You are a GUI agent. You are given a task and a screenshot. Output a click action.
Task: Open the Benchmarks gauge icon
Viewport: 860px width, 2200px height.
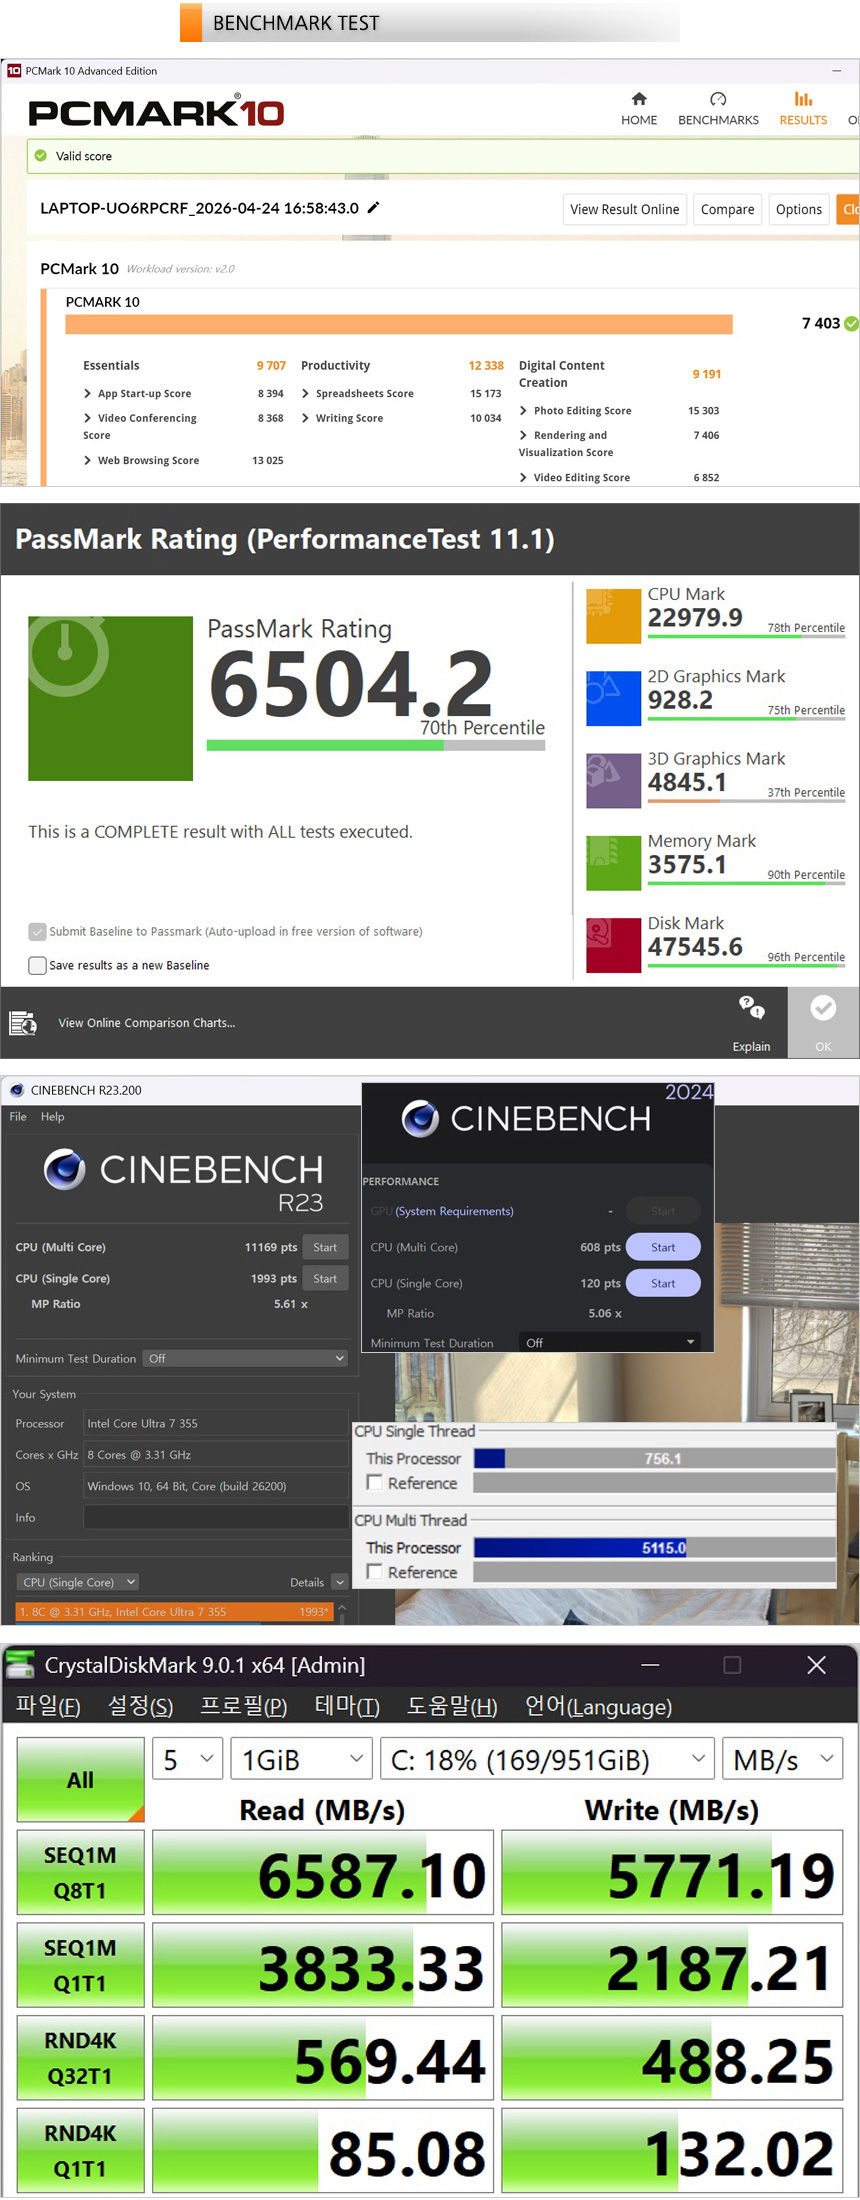pos(718,100)
